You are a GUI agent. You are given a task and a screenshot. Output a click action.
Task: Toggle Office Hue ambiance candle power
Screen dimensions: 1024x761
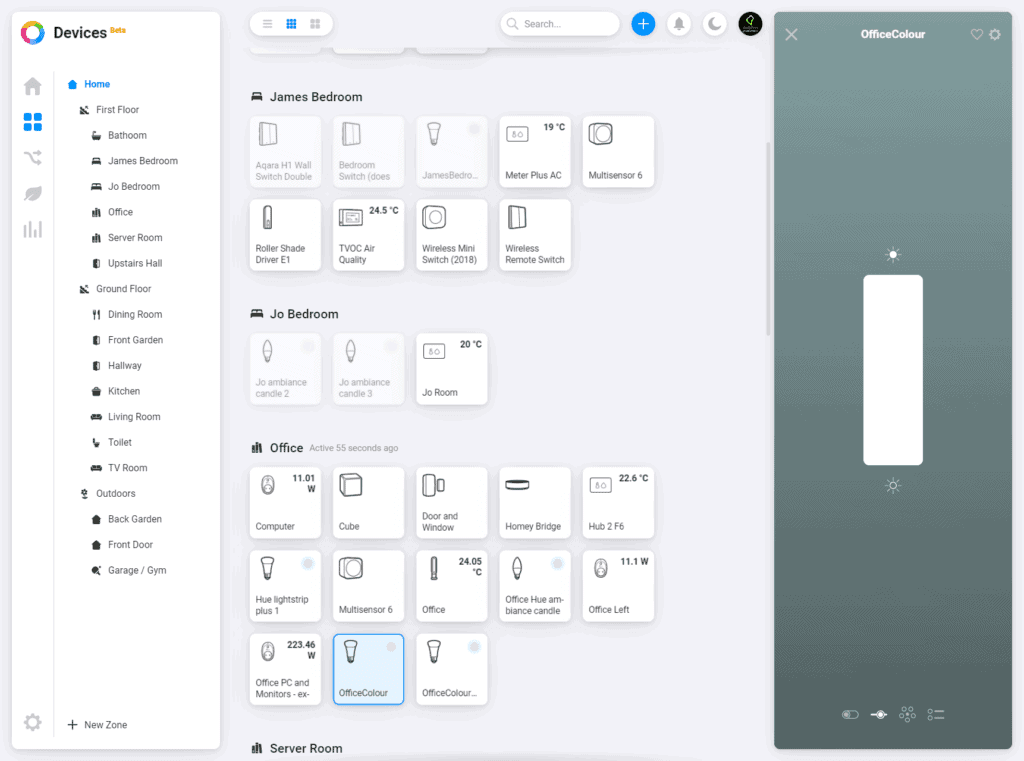pos(558,564)
